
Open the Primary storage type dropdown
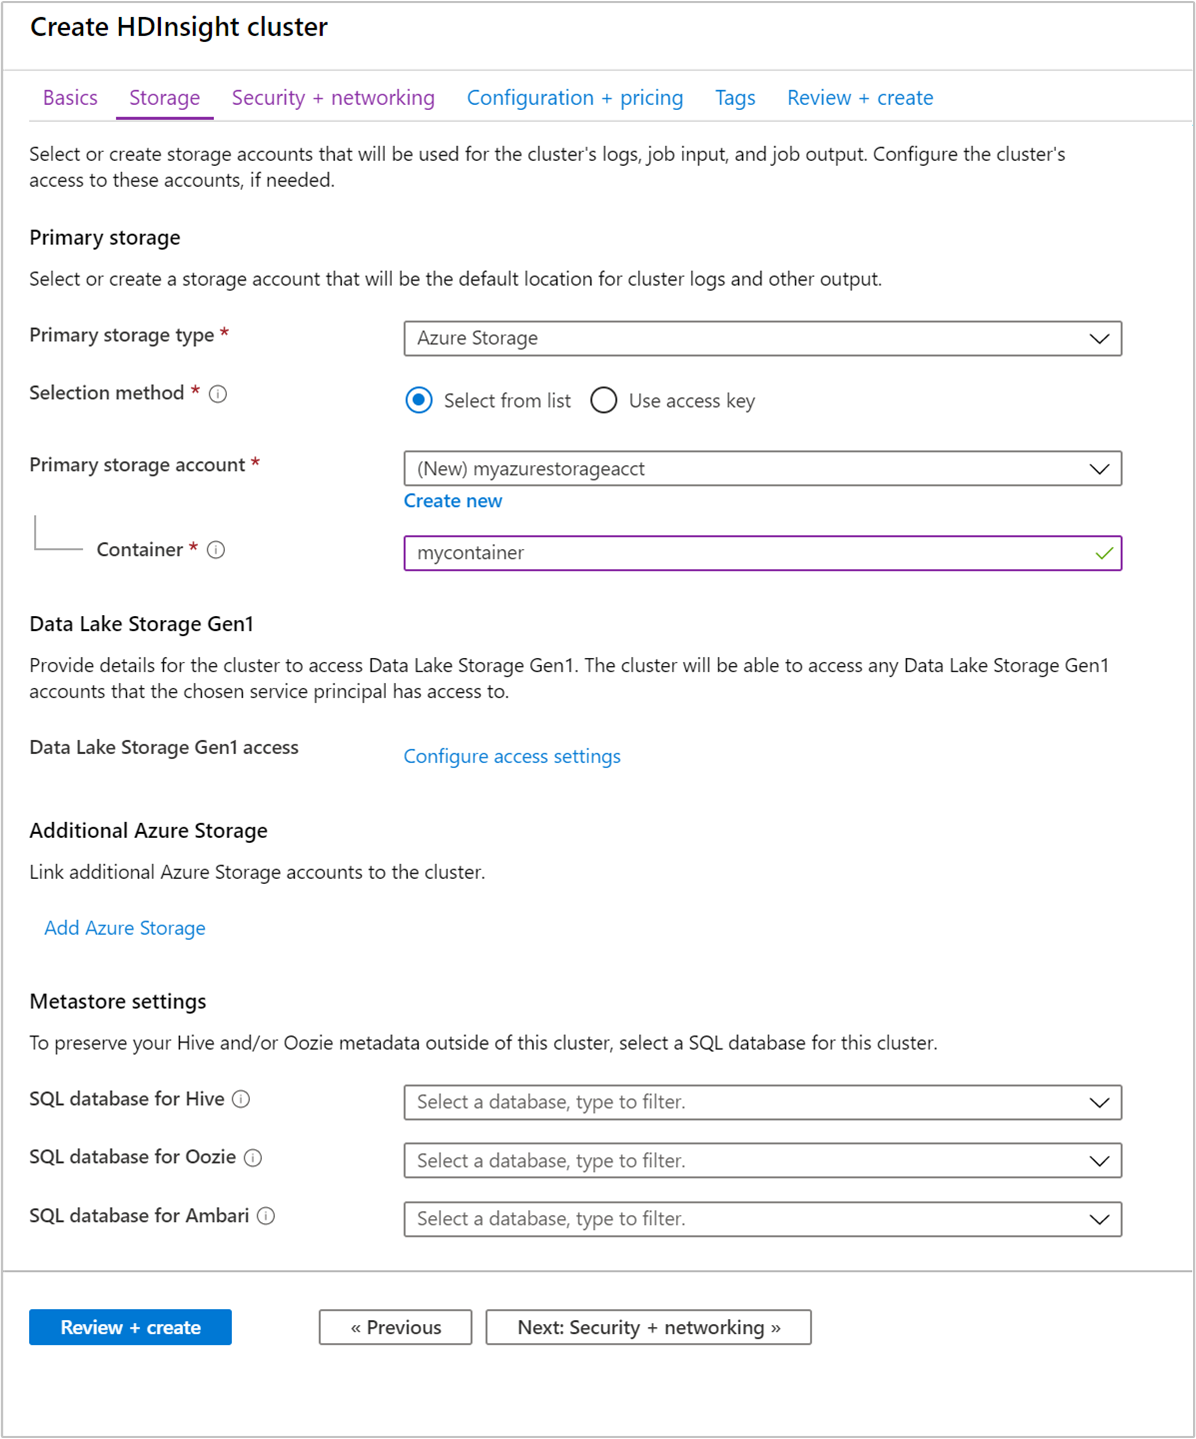1099,339
